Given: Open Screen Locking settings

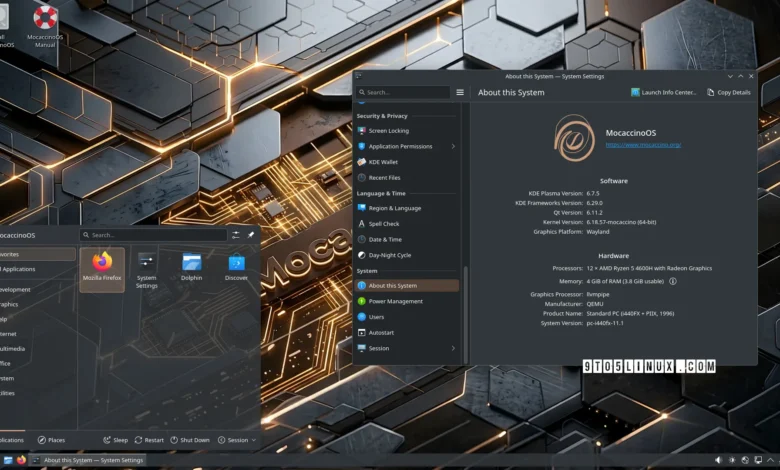Looking at the screenshot, I should click(407, 131).
